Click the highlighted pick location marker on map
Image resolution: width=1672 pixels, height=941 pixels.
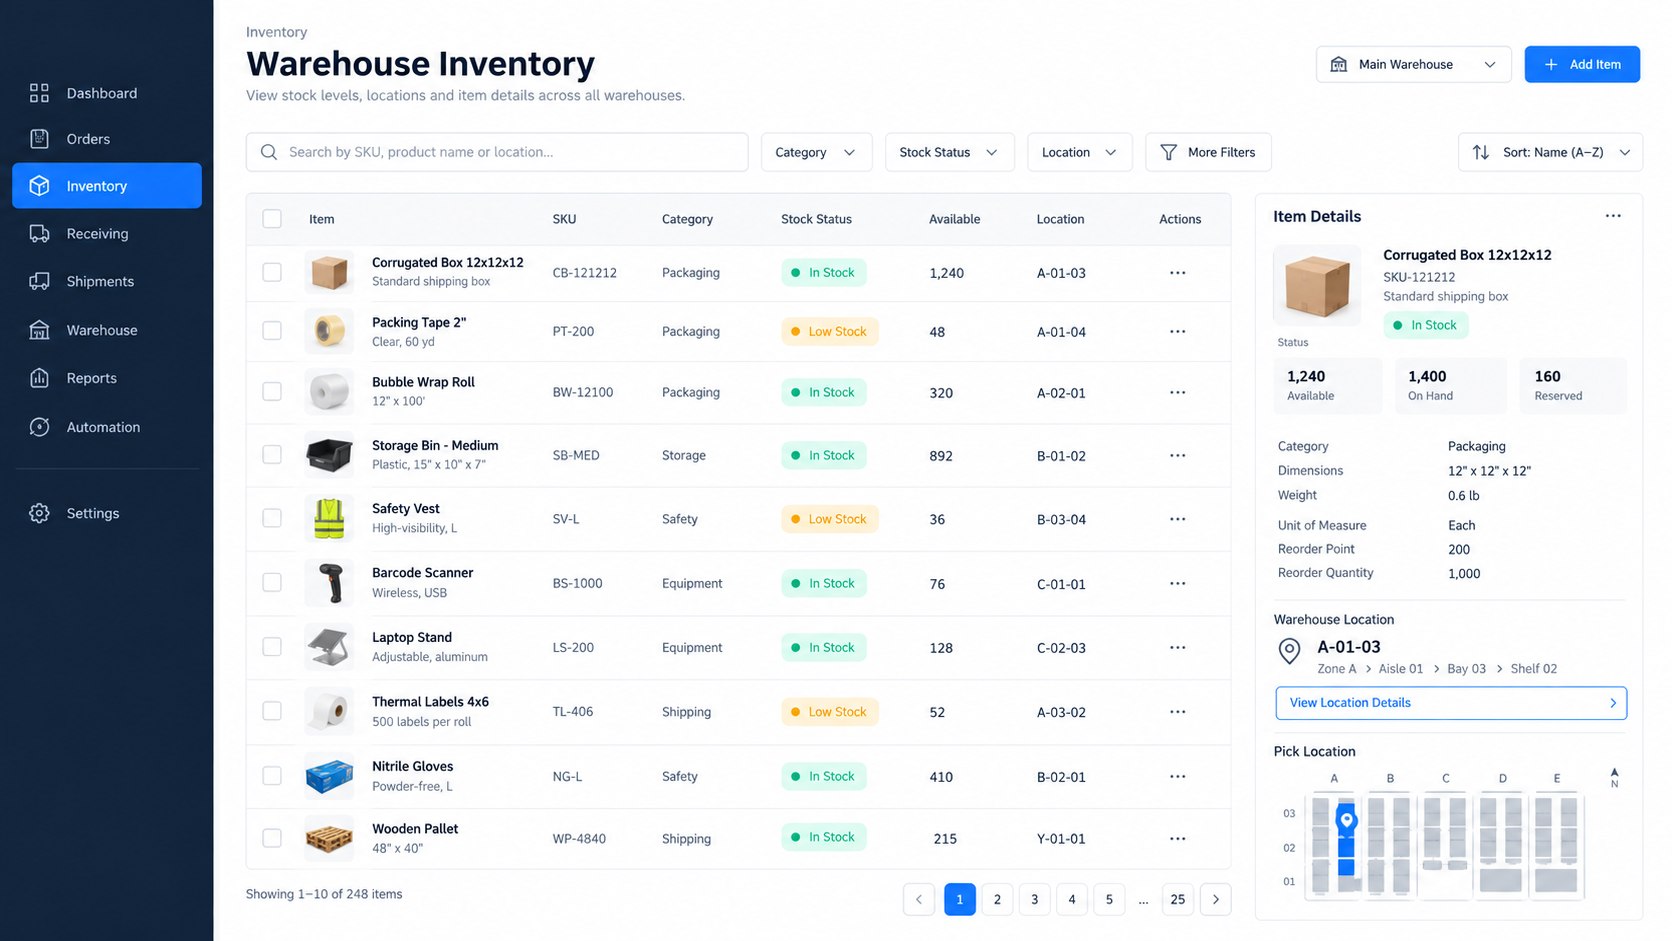point(1347,821)
